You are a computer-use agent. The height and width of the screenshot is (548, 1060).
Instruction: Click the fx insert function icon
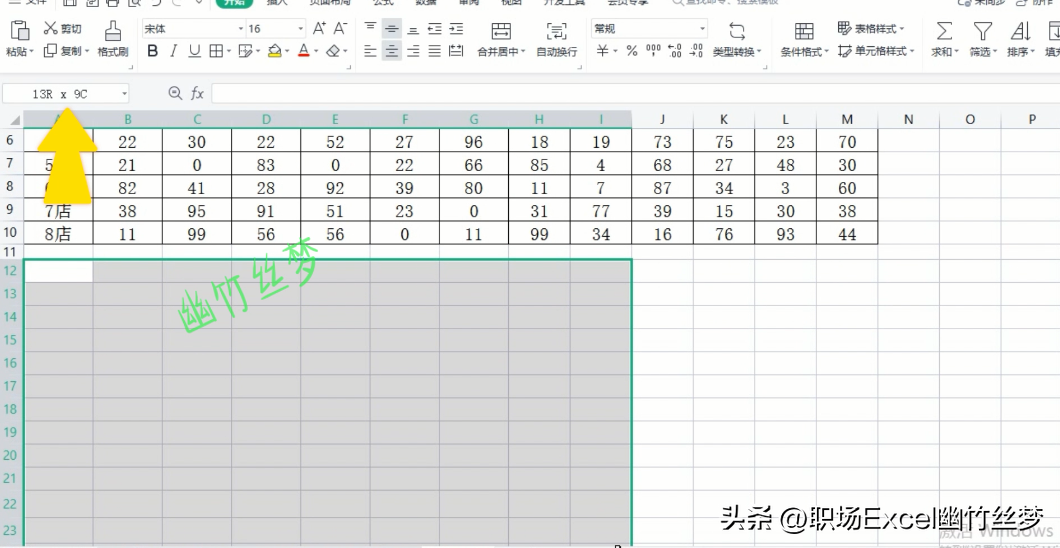pos(197,94)
